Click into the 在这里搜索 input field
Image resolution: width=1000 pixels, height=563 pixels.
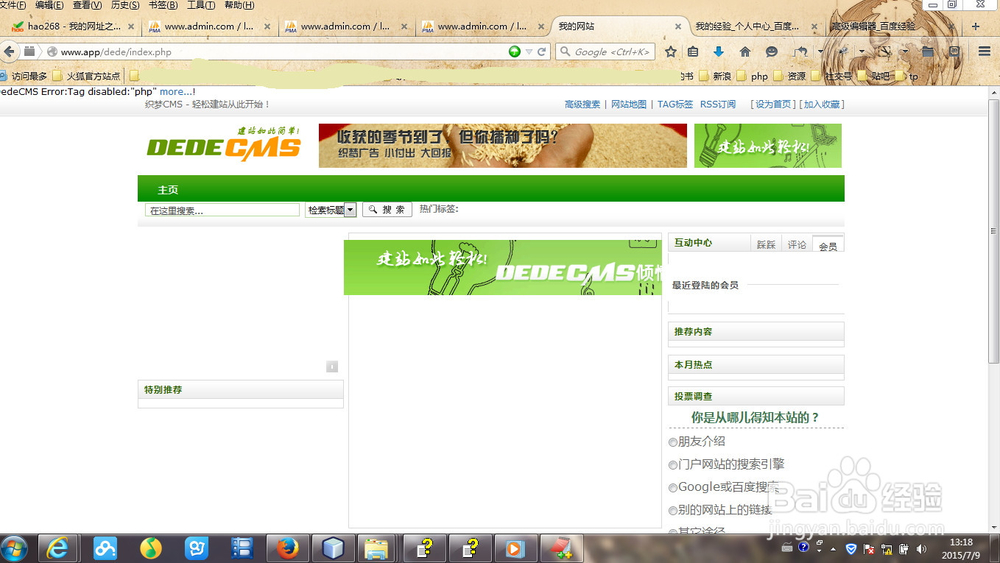pyautogui.click(x=222, y=210)
